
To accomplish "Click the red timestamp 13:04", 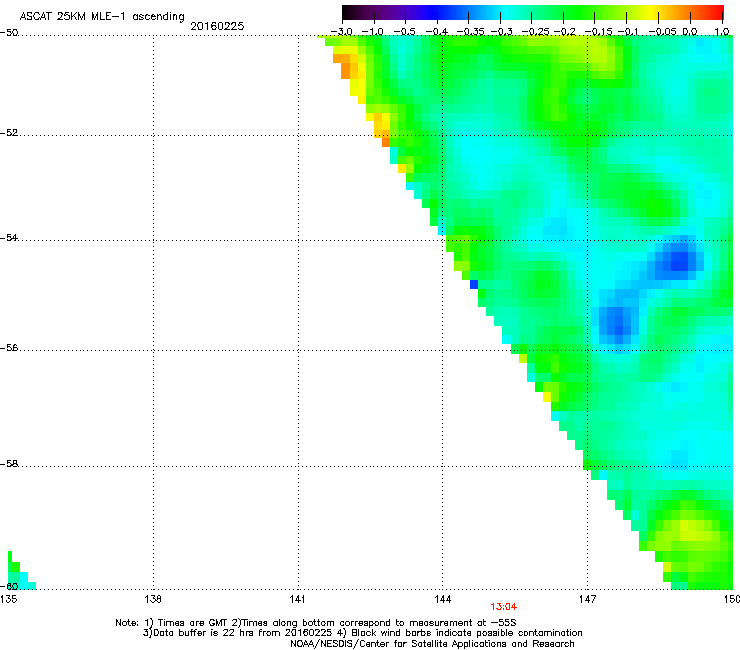I will (504, 607).
